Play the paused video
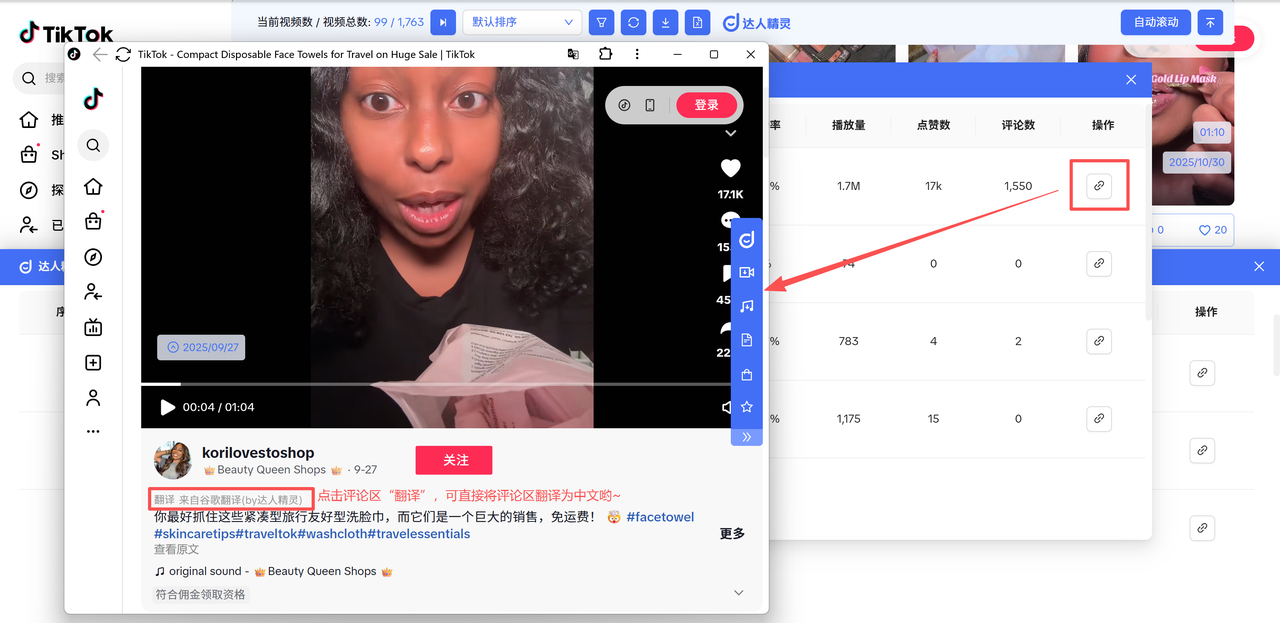The width and height of the screenshot is (1280, 623). click(167, 407)
